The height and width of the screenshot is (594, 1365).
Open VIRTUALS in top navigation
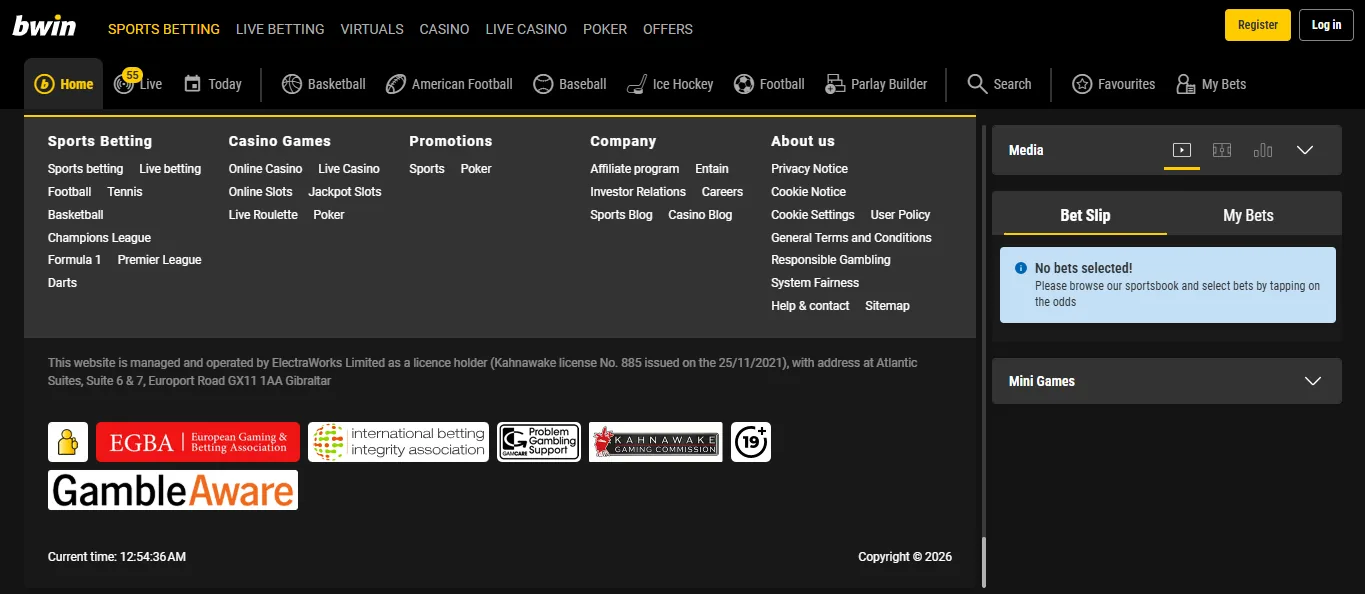[372, 29]
